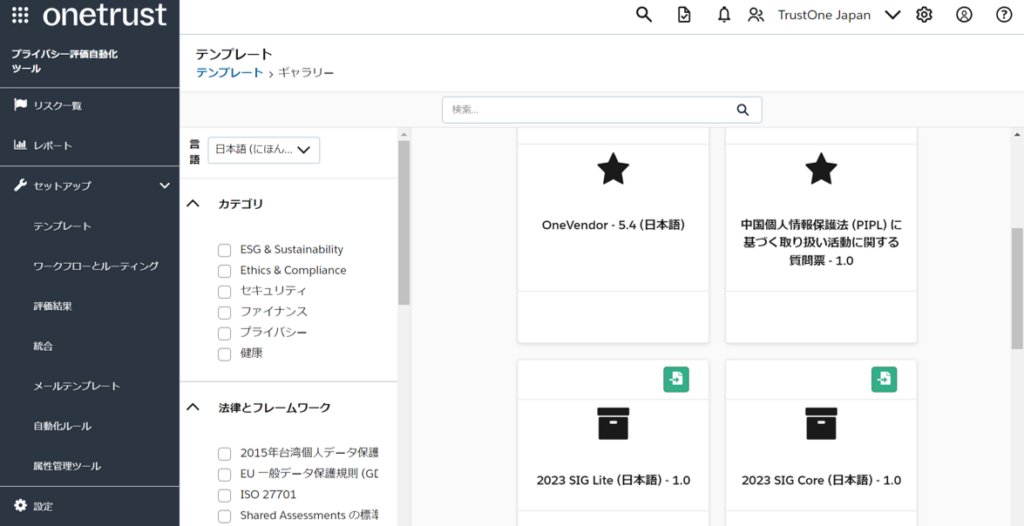Open 2023 SIG Core (日本語) - 1.0 template
Image resolution: width=1024 pixels, height=526 pixels.
pyautogui.click(x=821, y=480)
